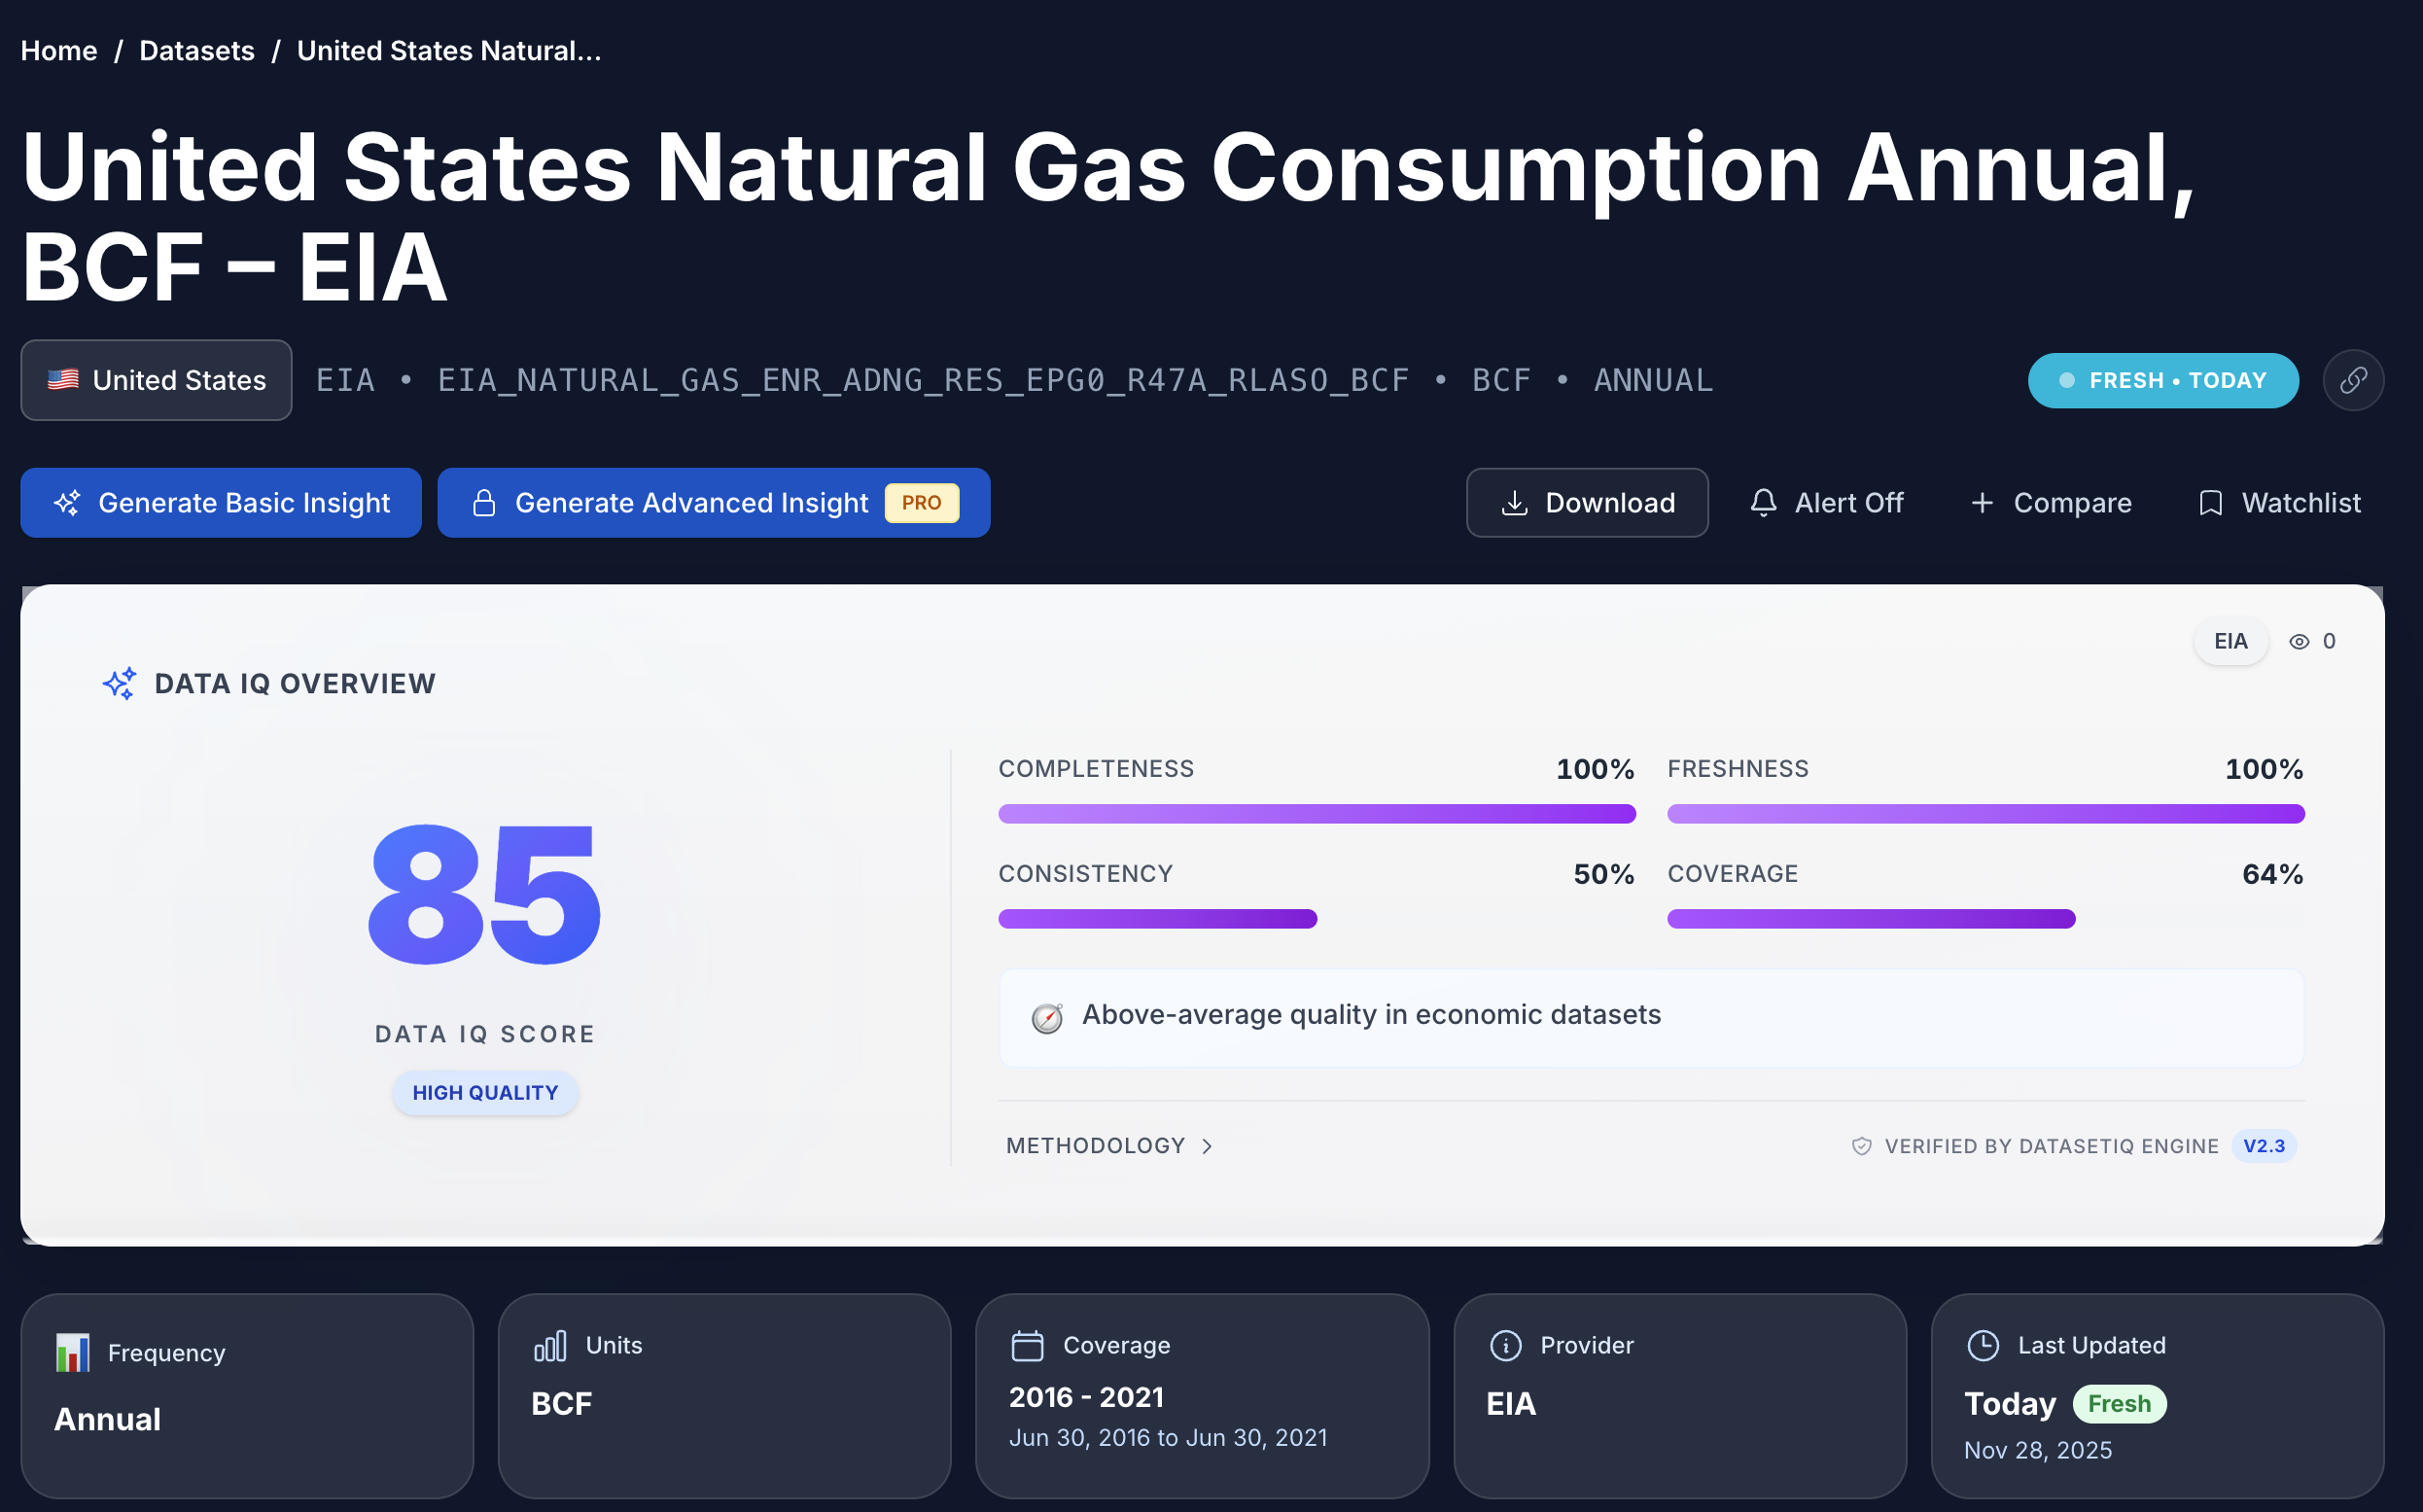The height and width of the screenshot is (1512, 2423).
Task: Click the eye views counter icon
Action: (2299, 642)
